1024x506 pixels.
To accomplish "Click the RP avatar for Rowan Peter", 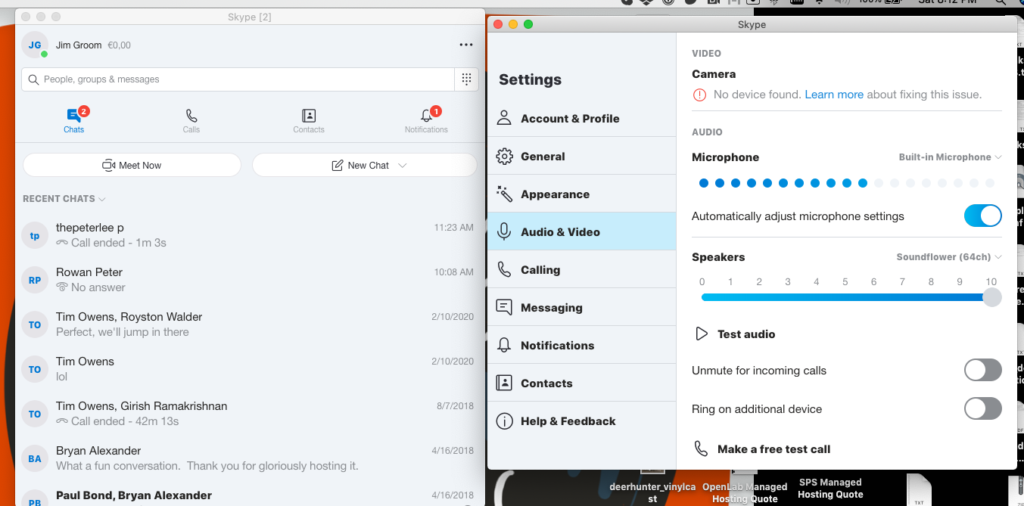I will [x=35, y=280].
